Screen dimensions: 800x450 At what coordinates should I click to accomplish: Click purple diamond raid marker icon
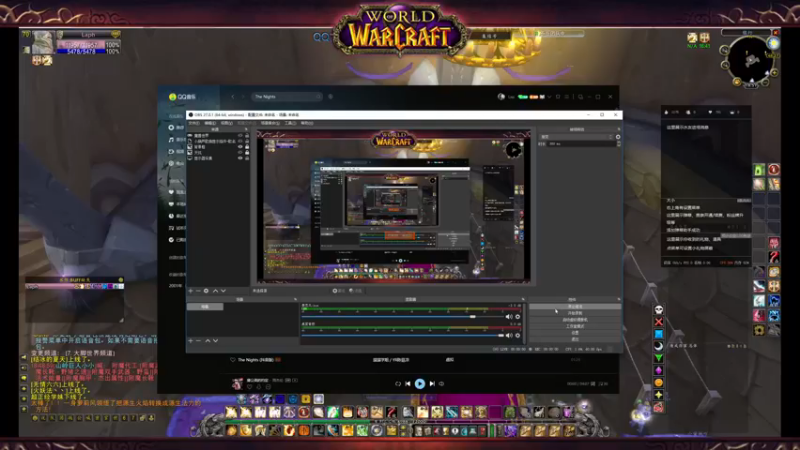click(659, 370)
